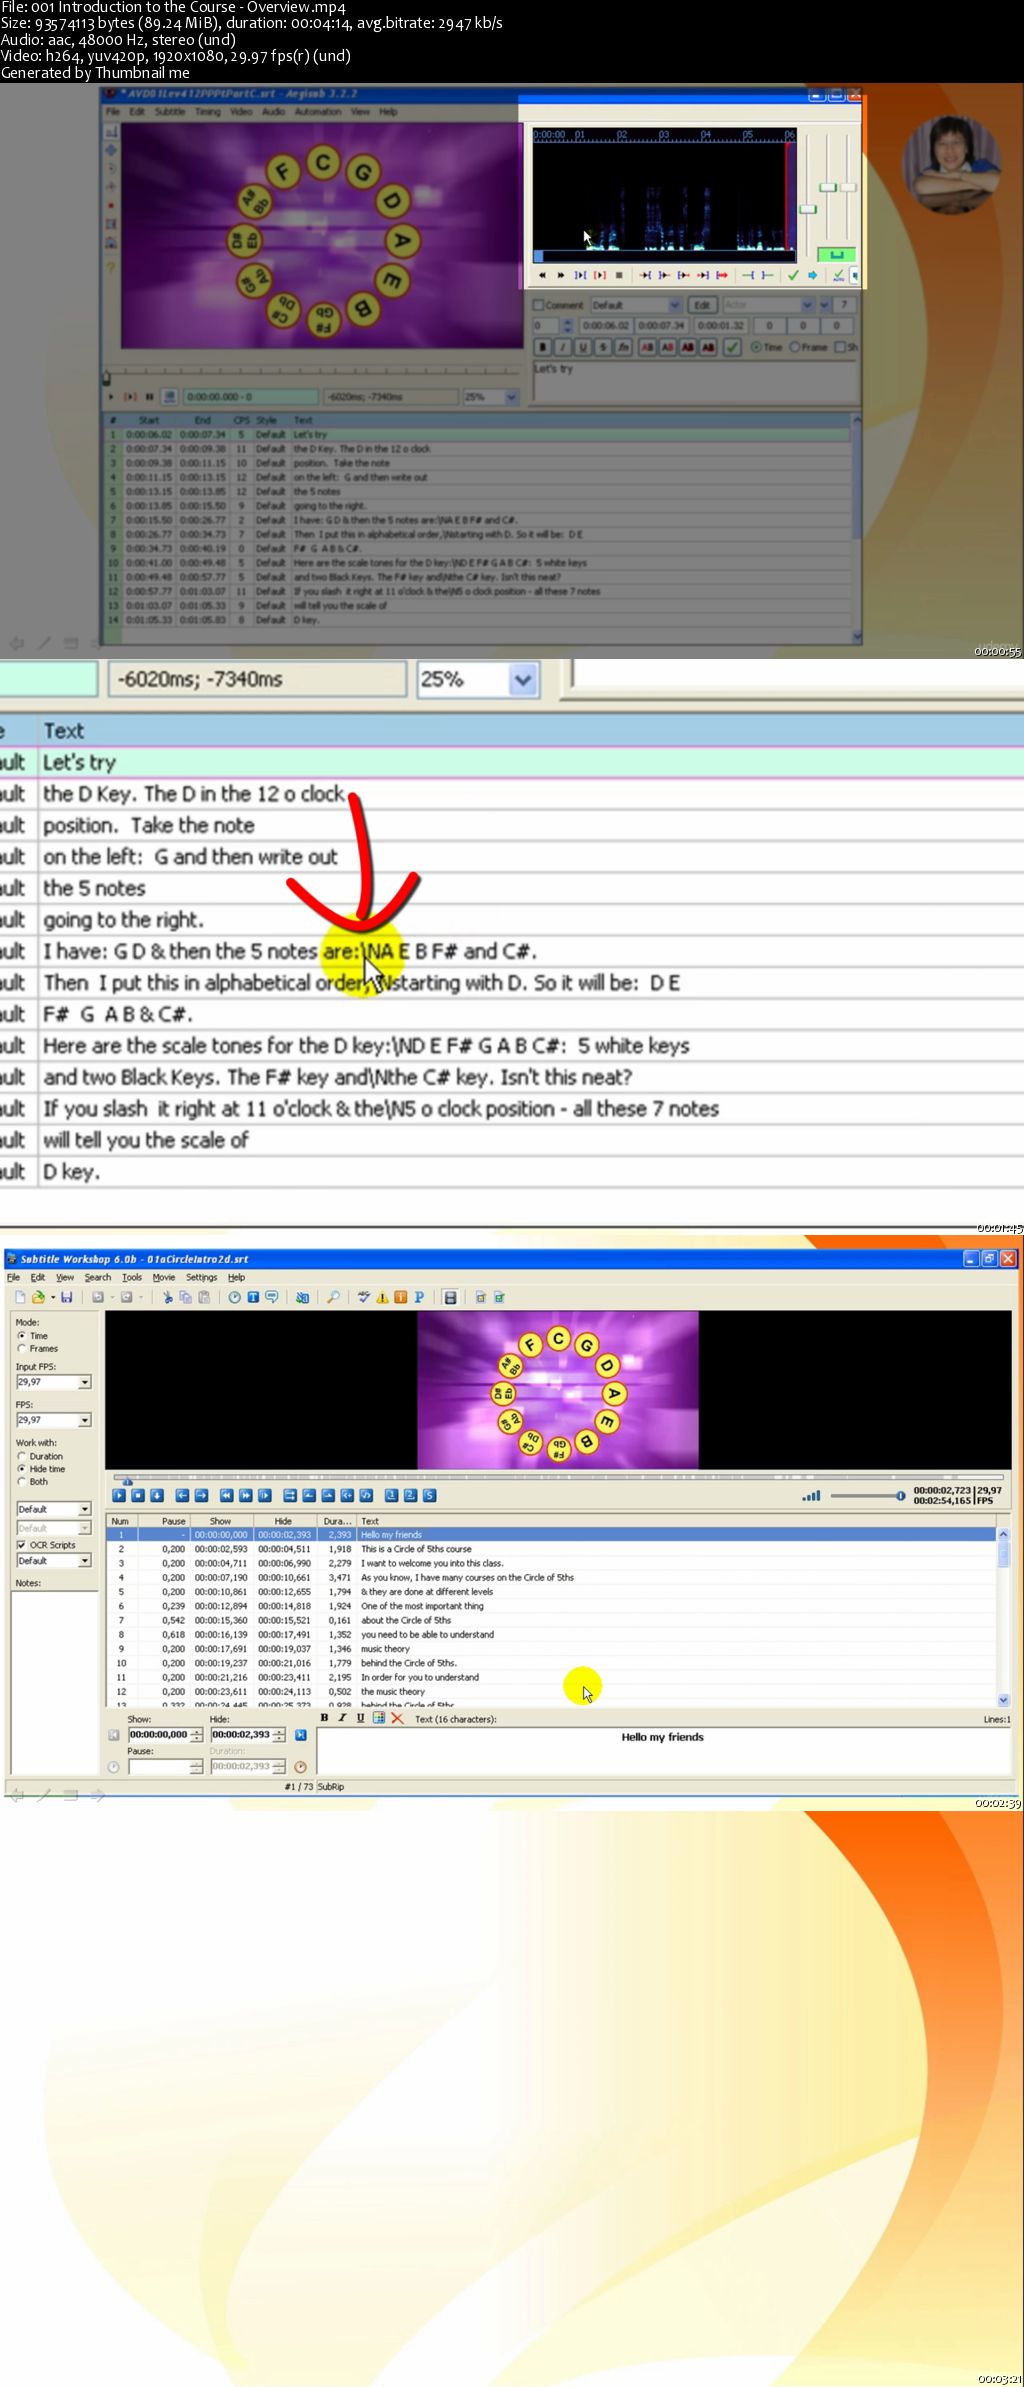Click video seek bar in Subtitle Workshop
The image size is (1024, 2387).
pos(558,1476)
